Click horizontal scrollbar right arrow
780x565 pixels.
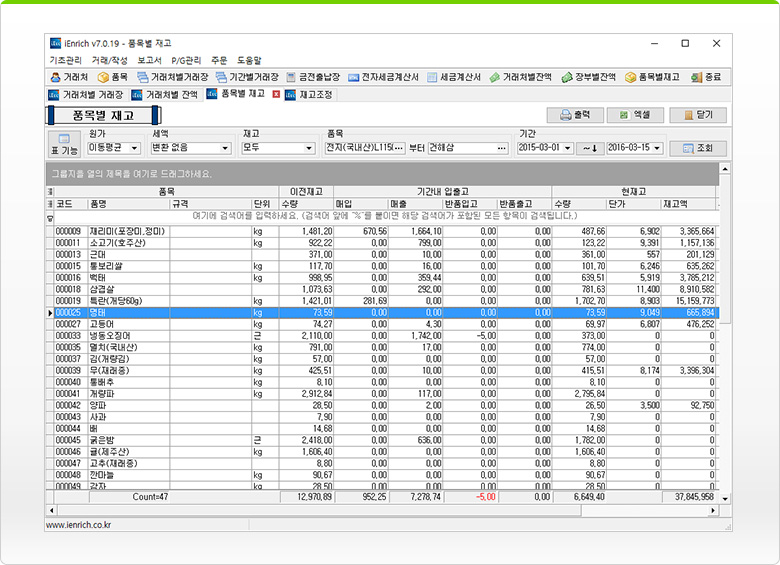click(713, 510)
